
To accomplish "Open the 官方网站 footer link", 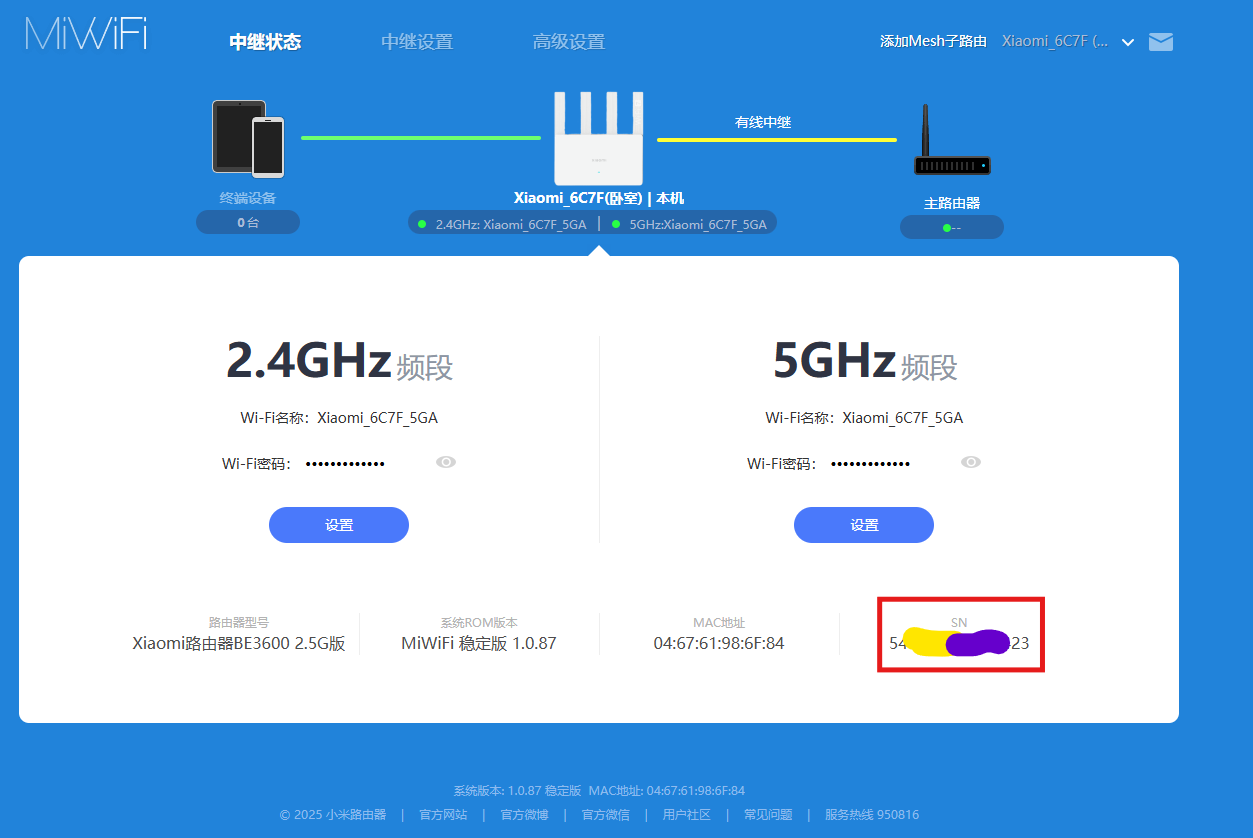I will tap(443, 814).
